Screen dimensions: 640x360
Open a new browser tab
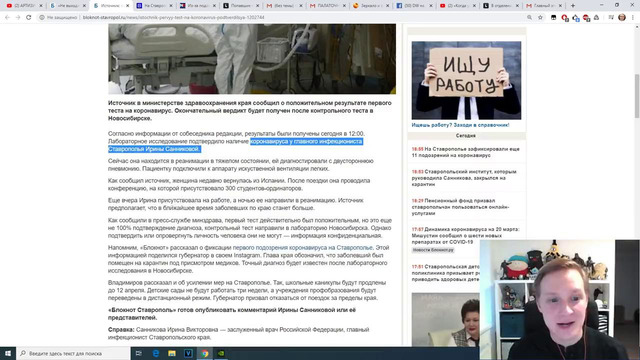pos(573,6)
